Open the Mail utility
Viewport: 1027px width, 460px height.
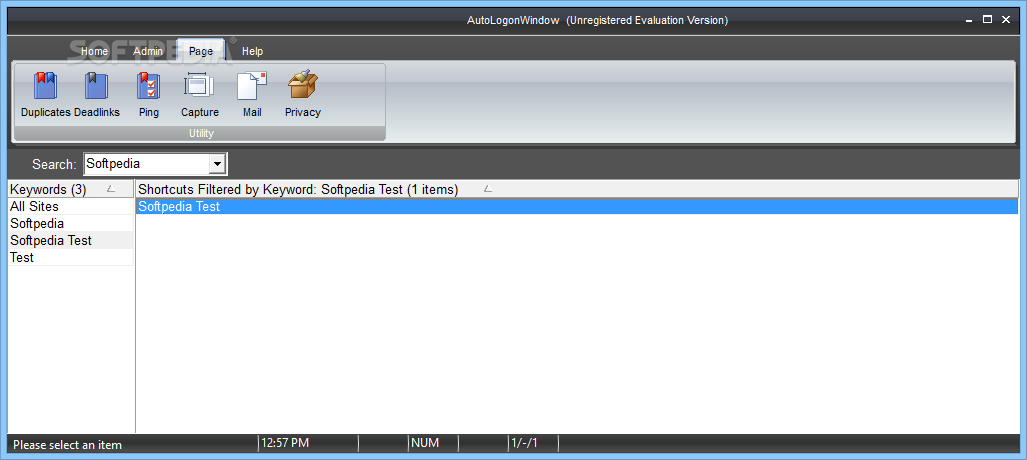[252, 95]
